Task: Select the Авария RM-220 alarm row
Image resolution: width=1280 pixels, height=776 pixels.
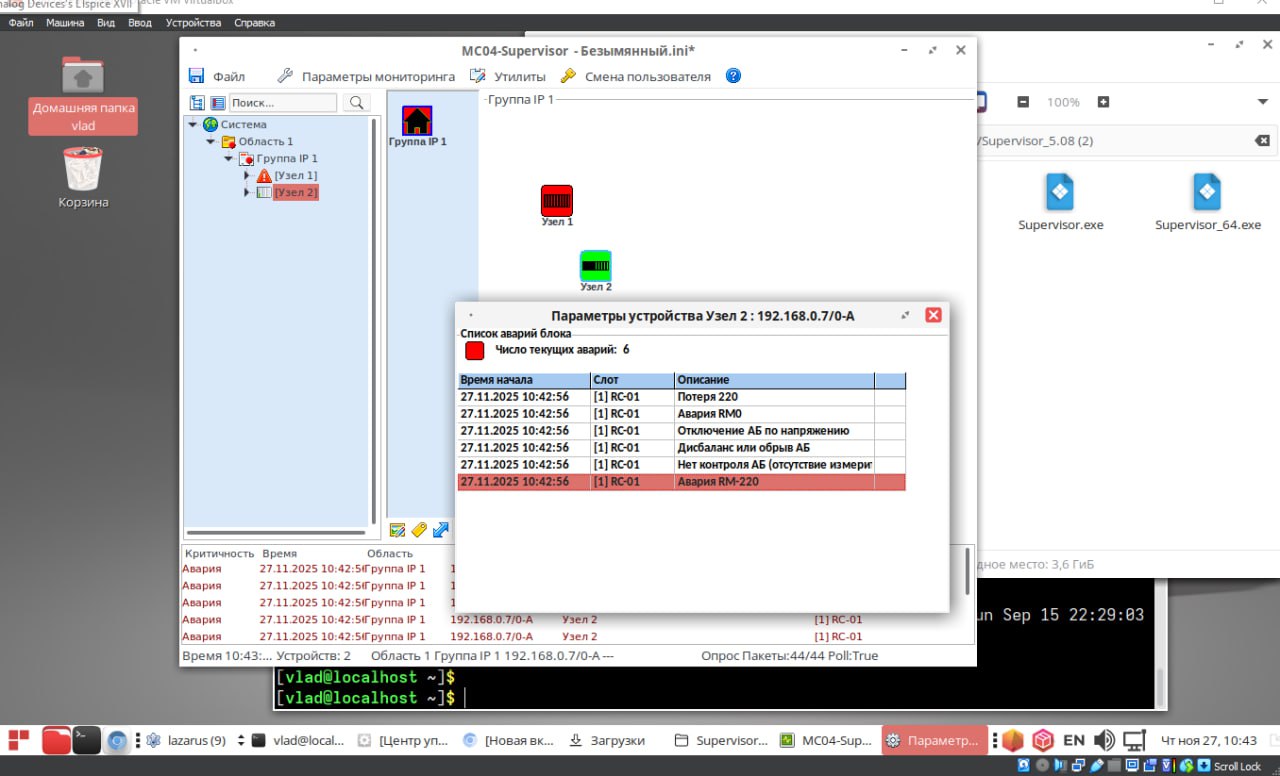Action: tap(680, 482)
